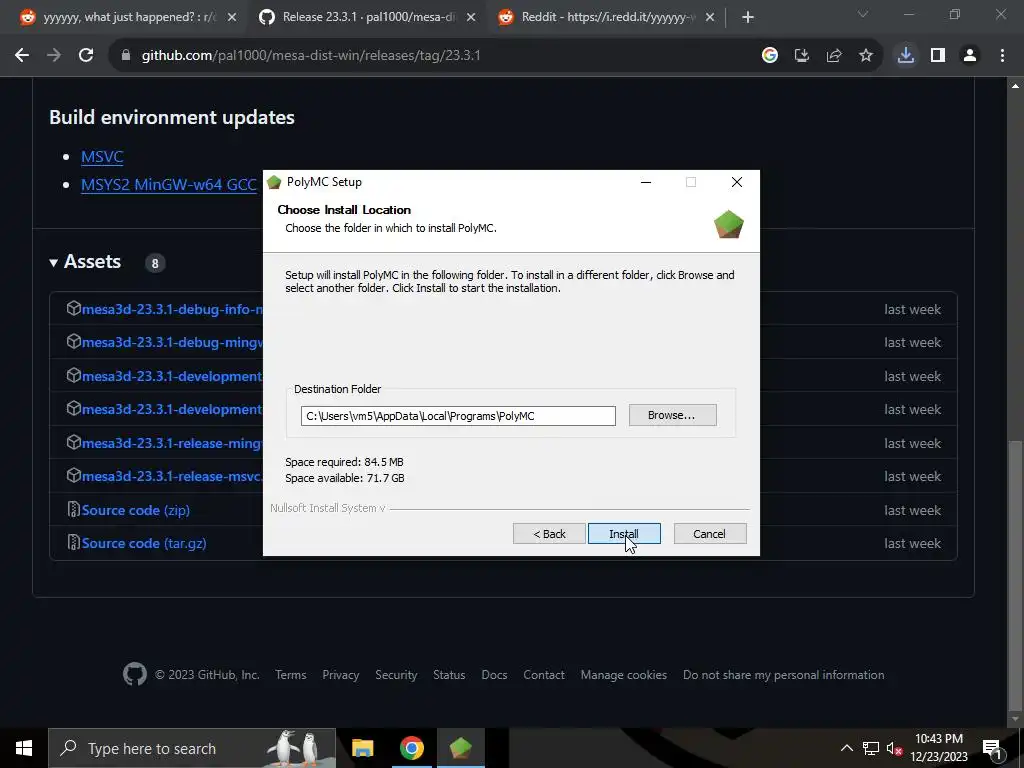The image size is (1024, 768).
Task: Collapse the Assets section
Action: [x=86, y=262]
